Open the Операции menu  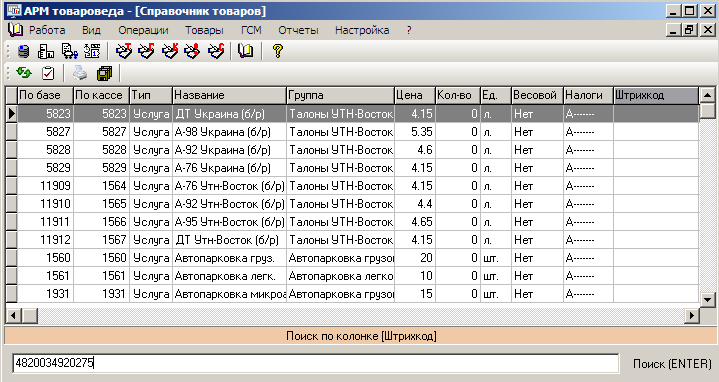143,30
